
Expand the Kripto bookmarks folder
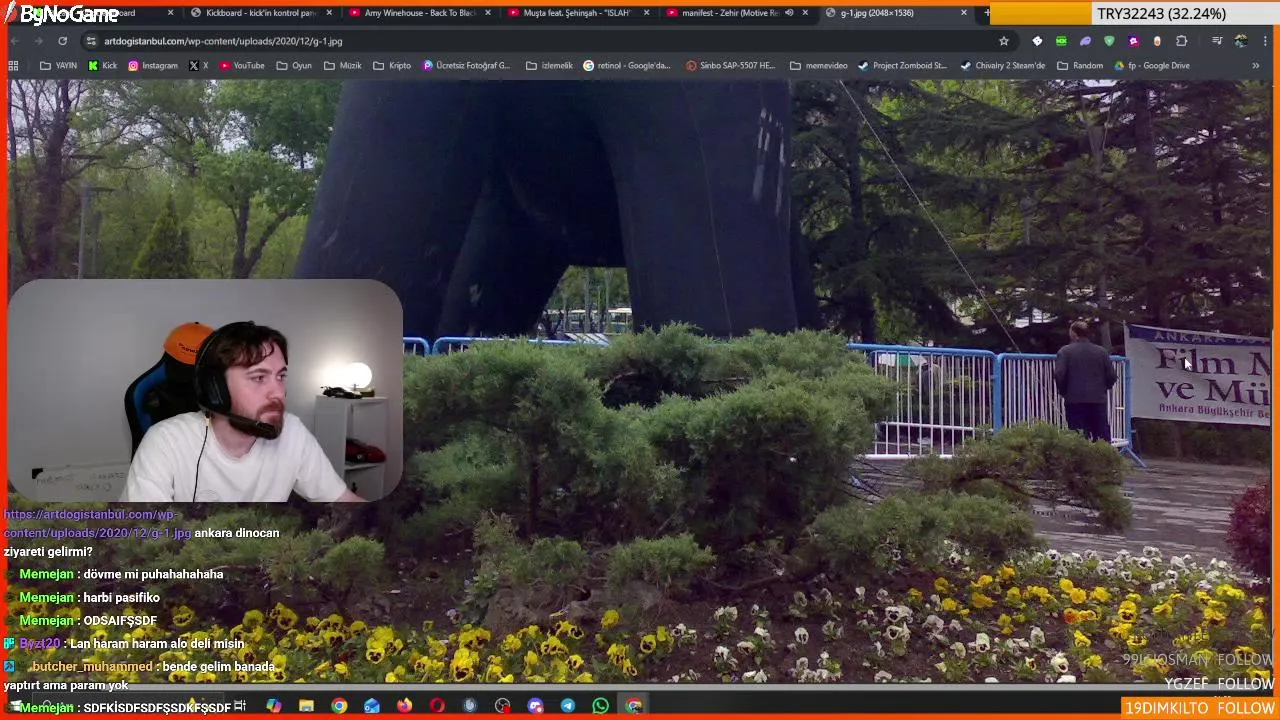coord(391,66)
